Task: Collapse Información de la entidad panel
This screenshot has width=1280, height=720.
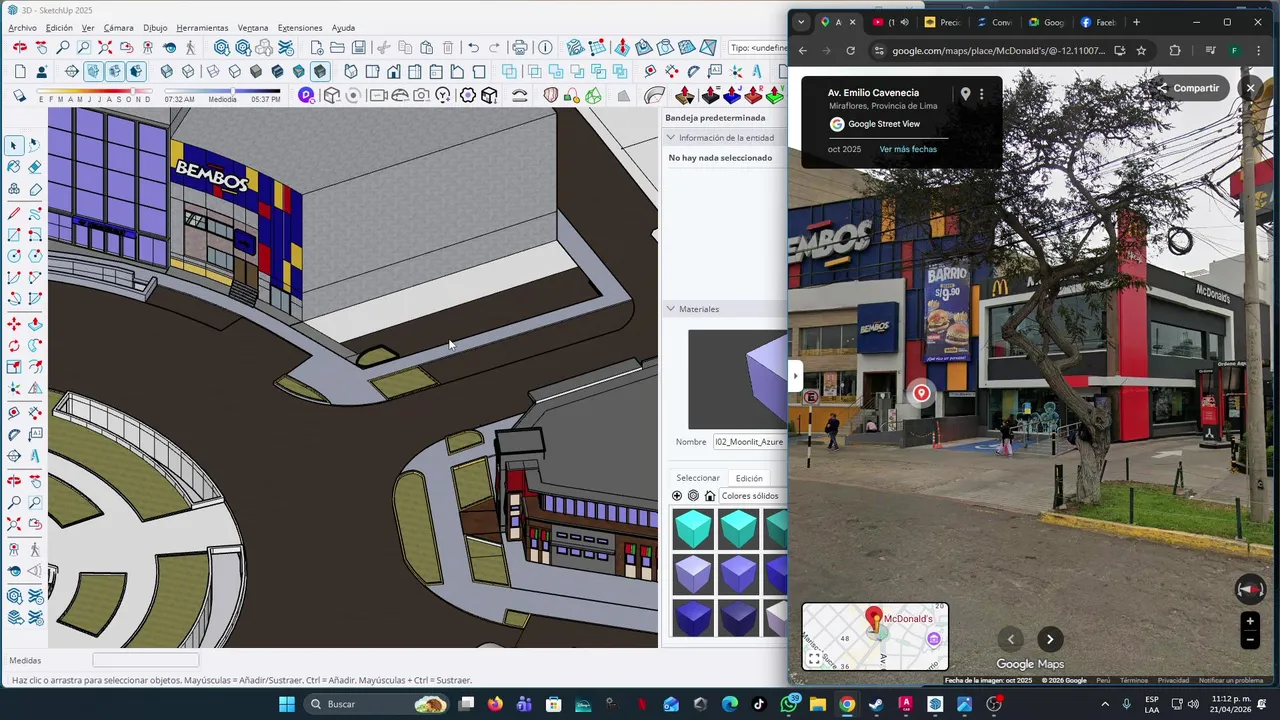Action: coord(671,138)
